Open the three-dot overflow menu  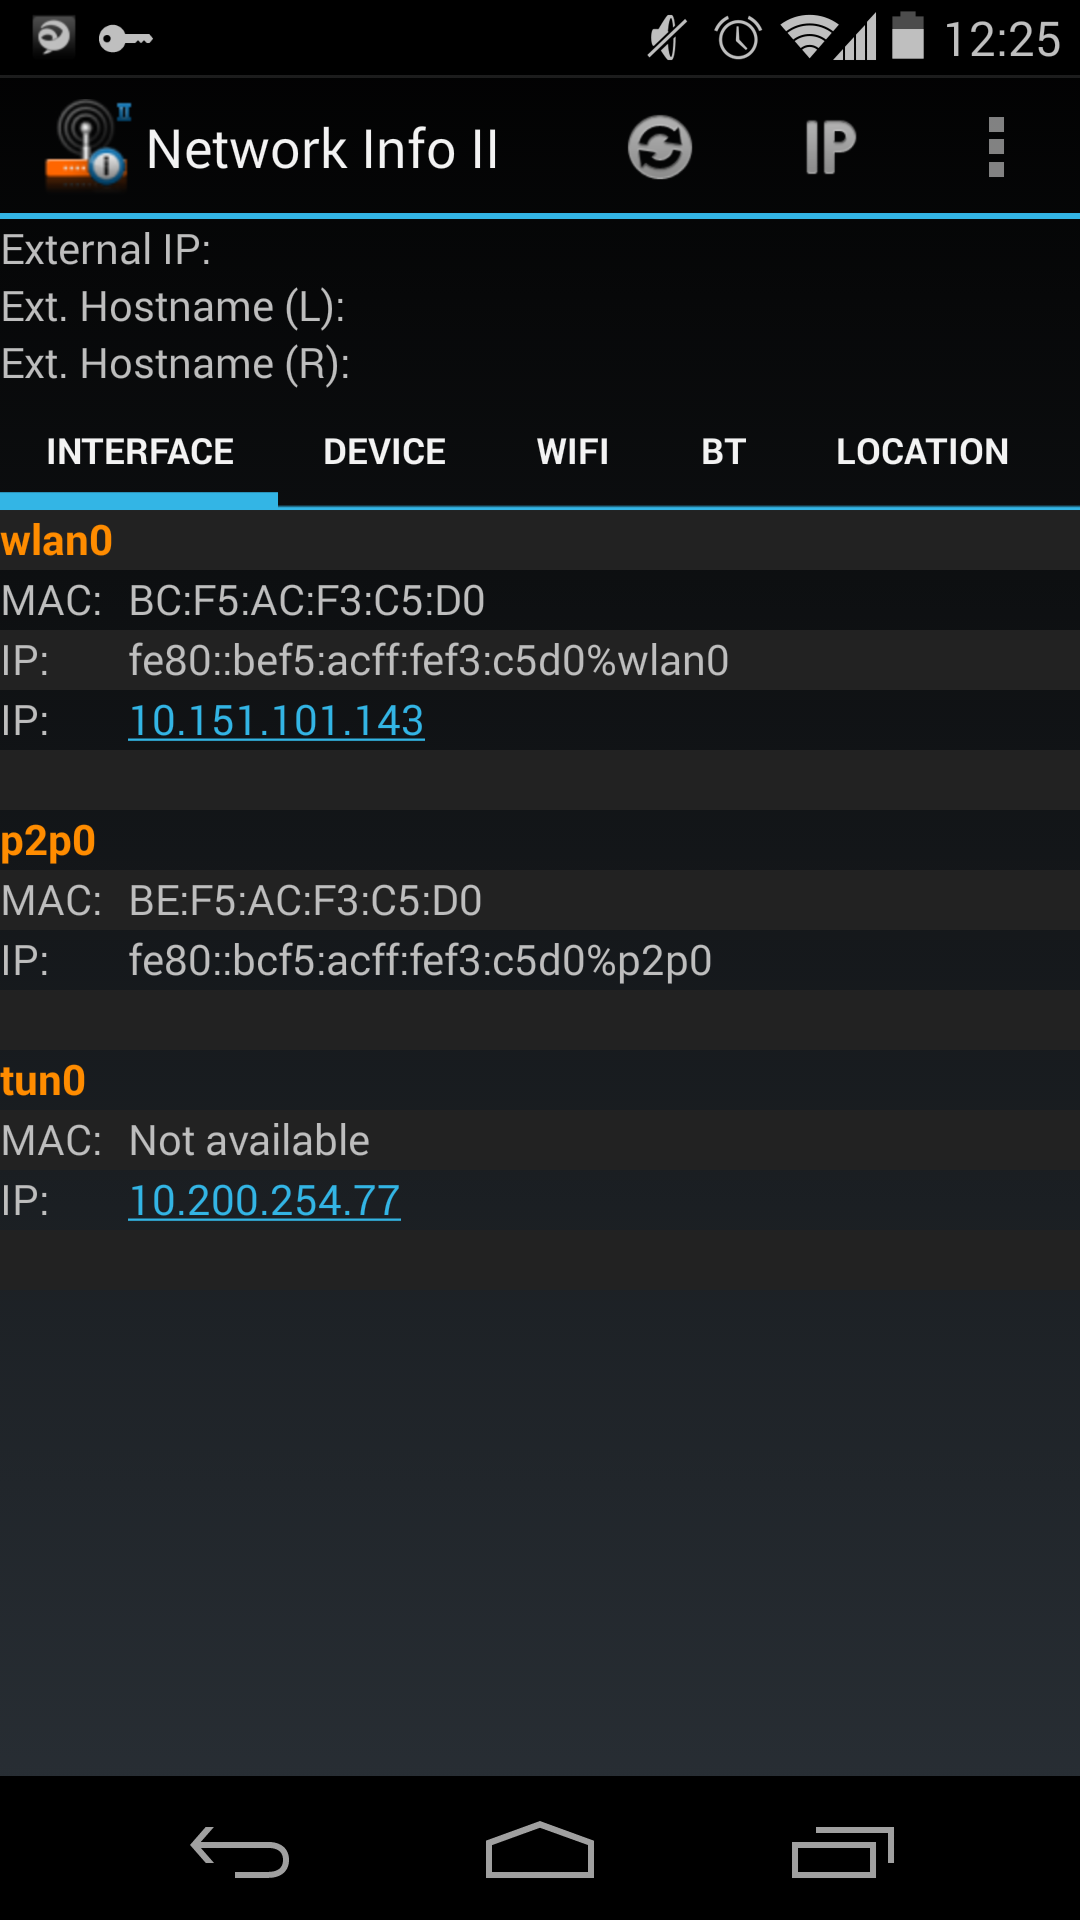click(996, 148)
